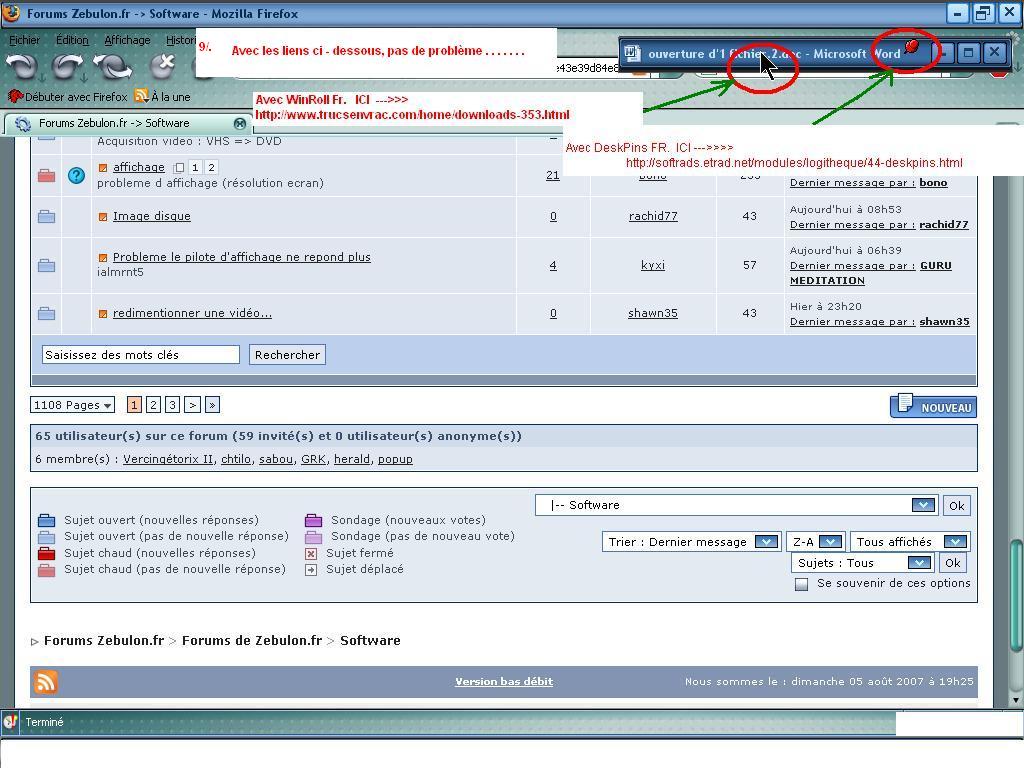Close the Forums Zebulon.fr tab
Viewport: 1024px width, 768px height.
tap(239, 123)
